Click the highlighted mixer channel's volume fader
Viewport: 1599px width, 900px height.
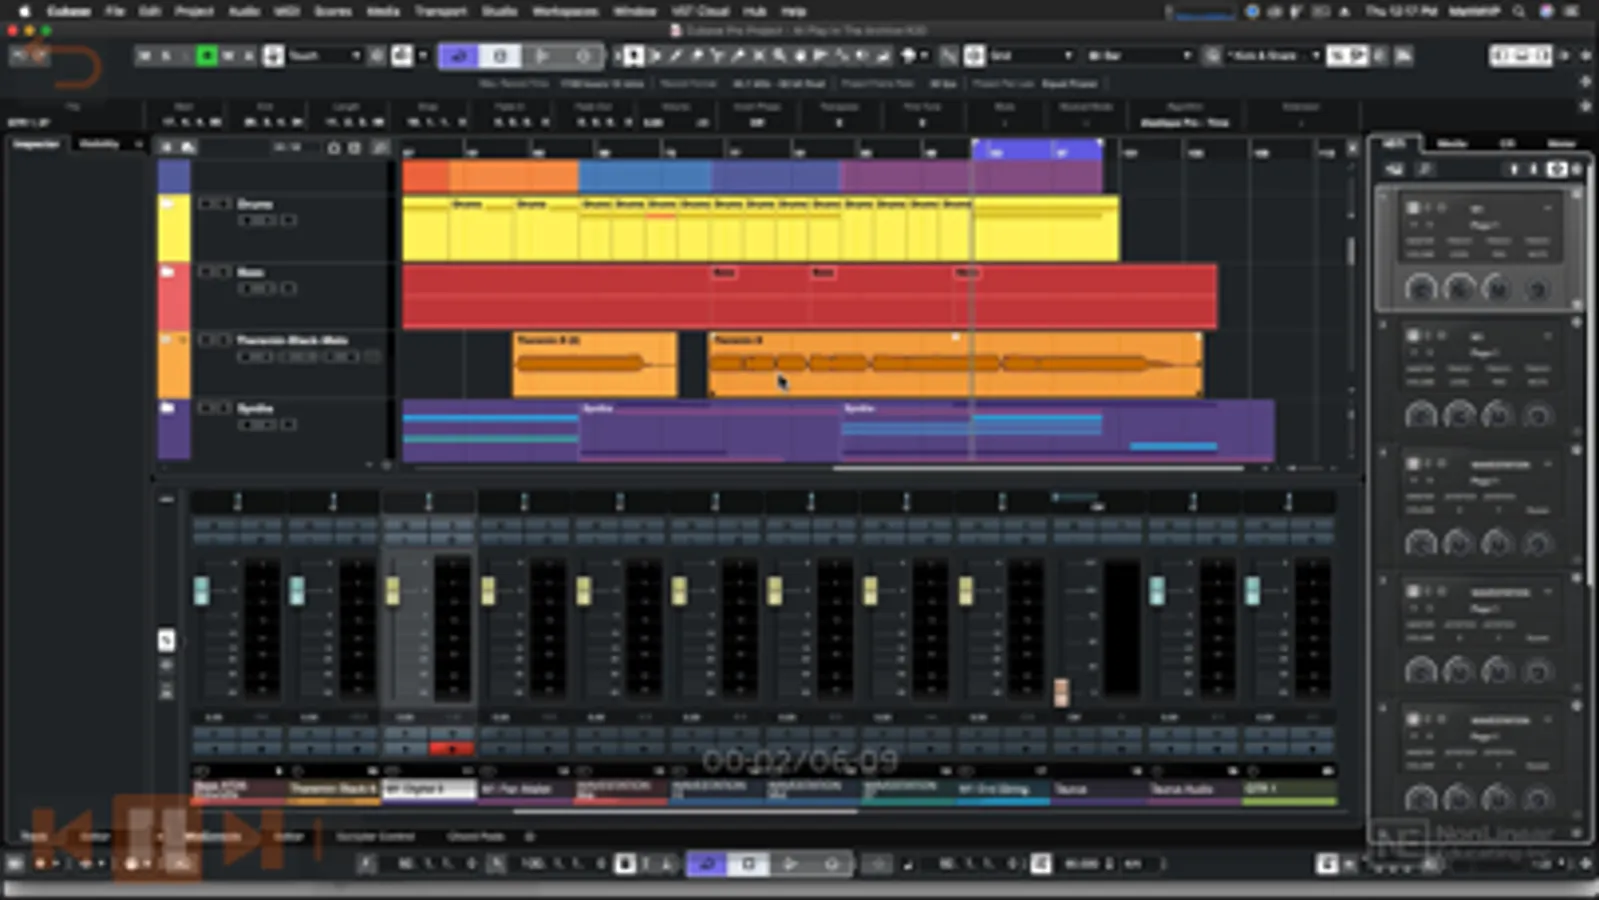tap(392, 590)
